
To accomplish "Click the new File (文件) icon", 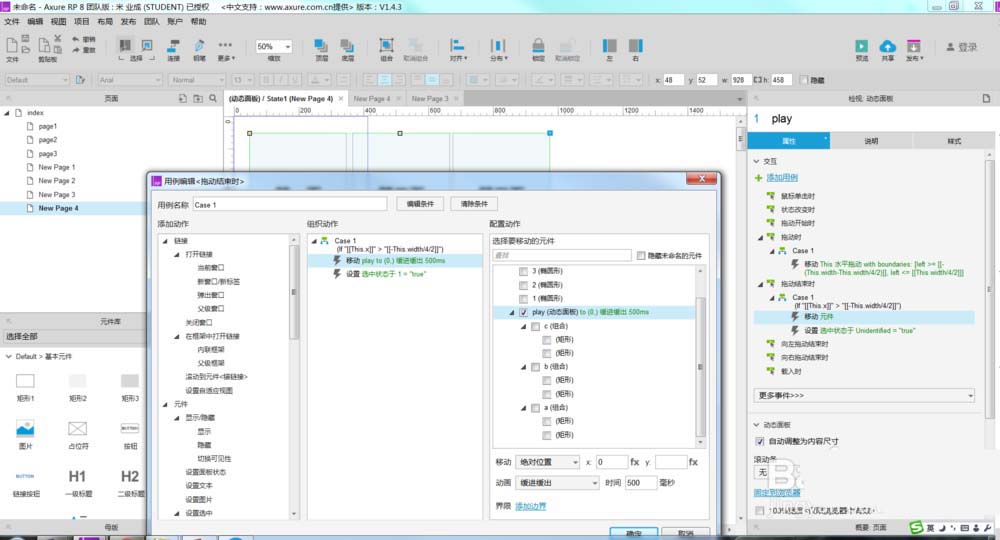I will [x=11, y=45].
